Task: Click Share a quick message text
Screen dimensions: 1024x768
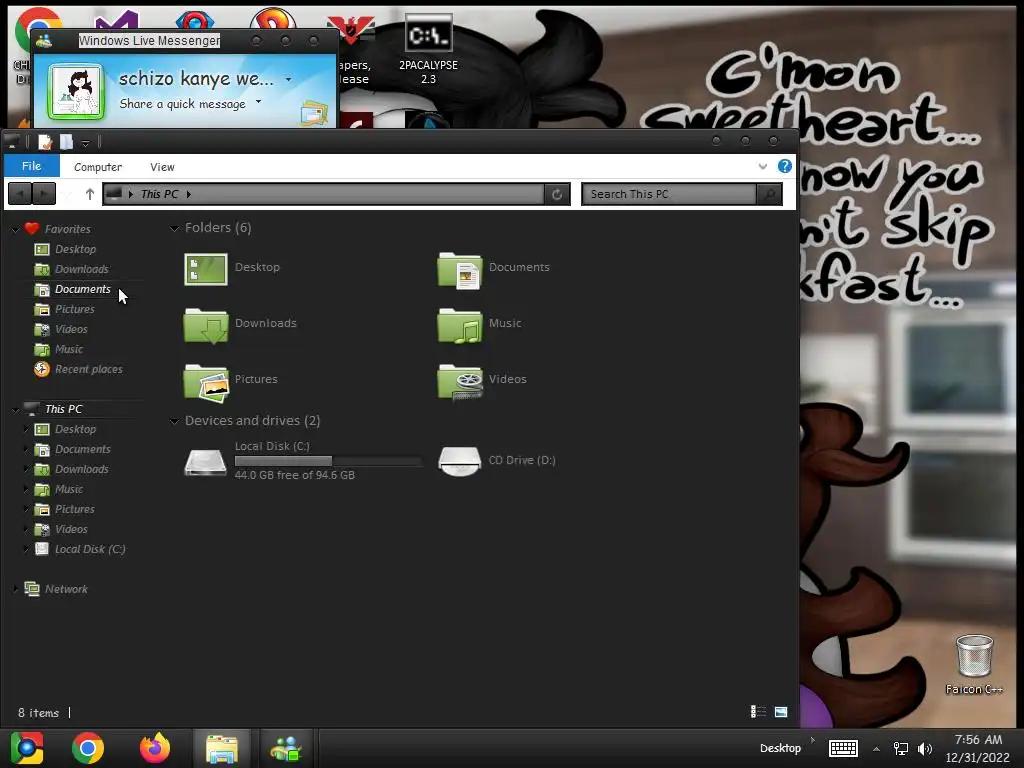Action: coord(182,104)
